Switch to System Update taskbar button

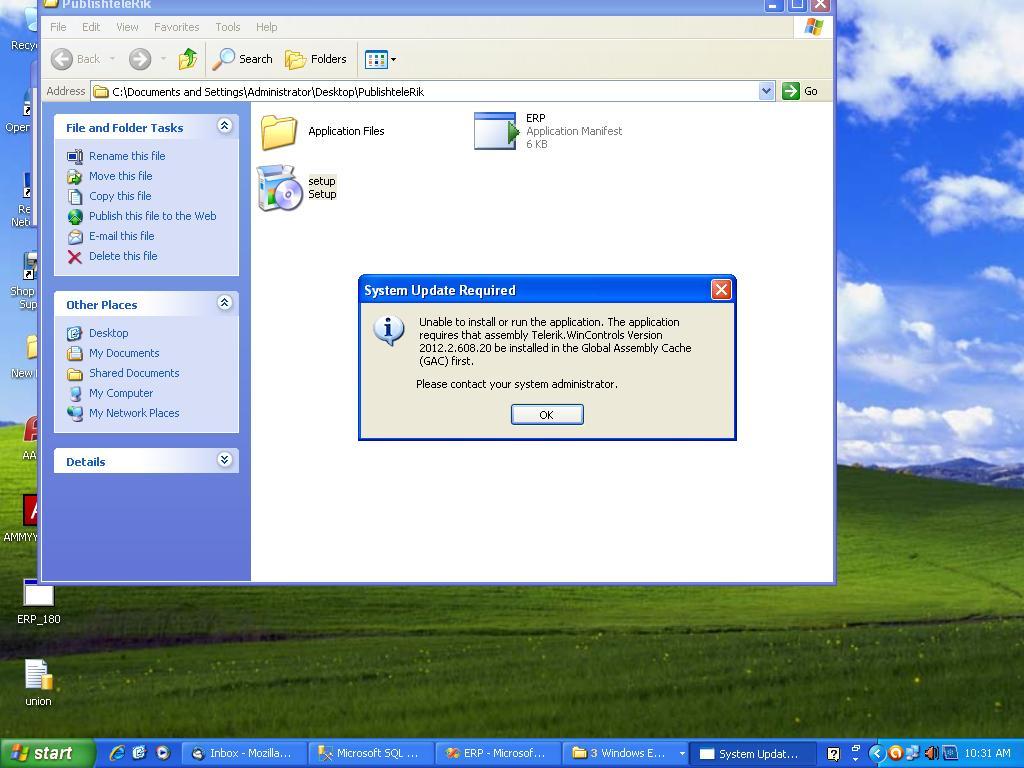(751, 754)
